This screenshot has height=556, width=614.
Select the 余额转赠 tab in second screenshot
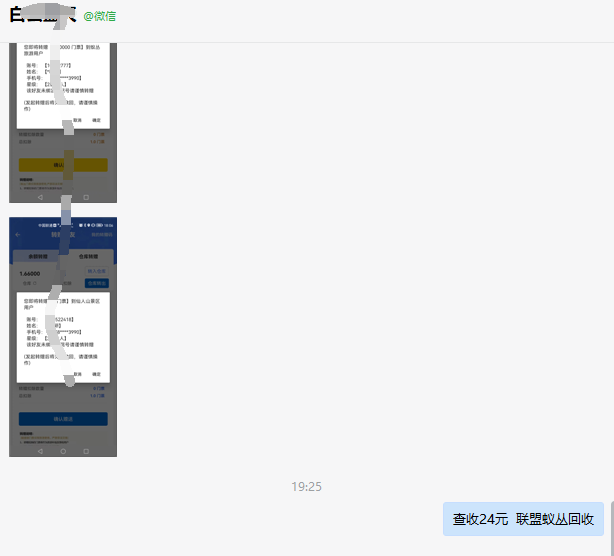click(36, 256)
